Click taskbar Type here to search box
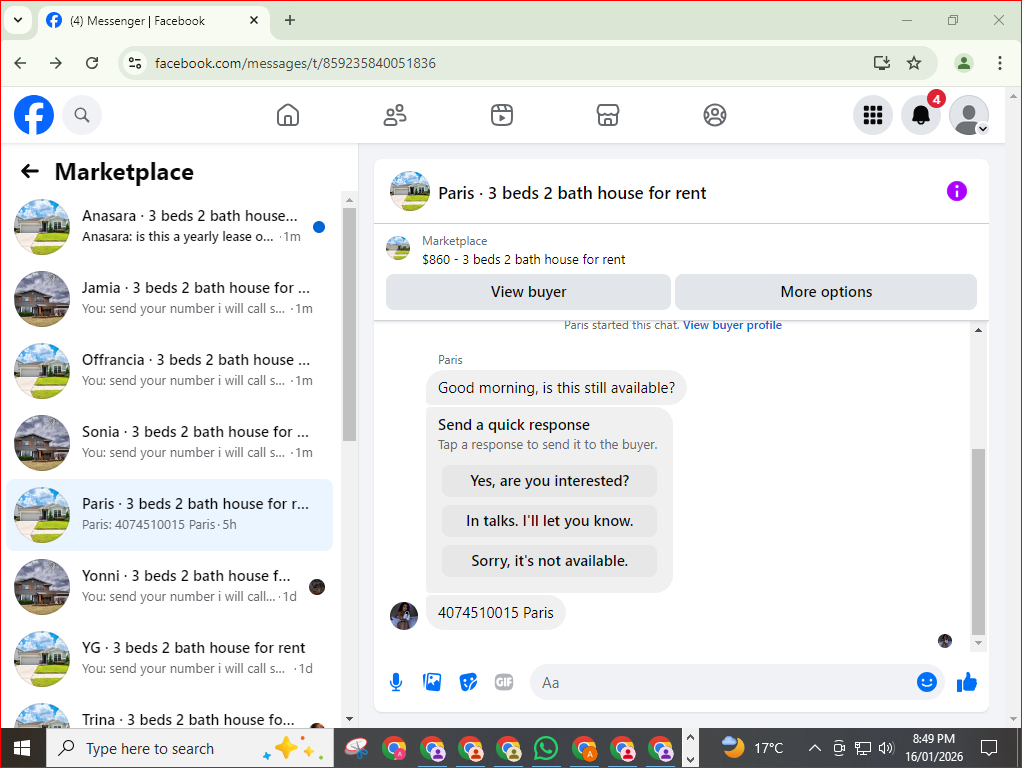The width and height of the screenshot is (1022, 768). pos(190,748)
